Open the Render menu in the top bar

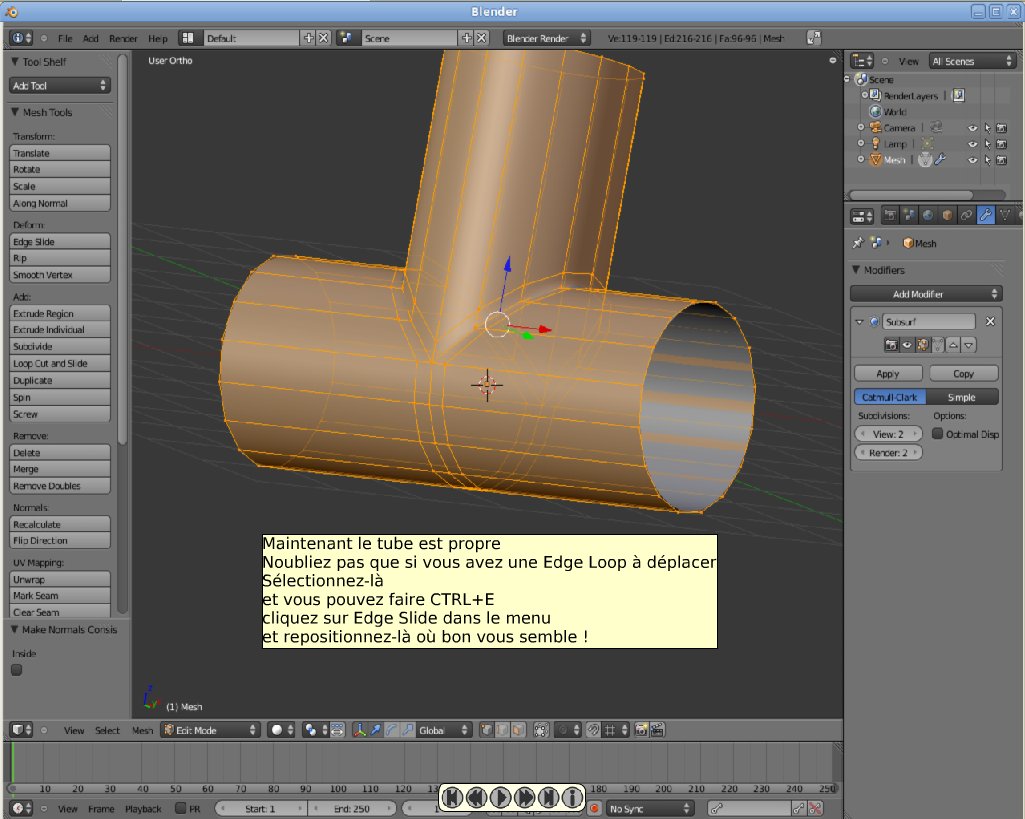123,38
